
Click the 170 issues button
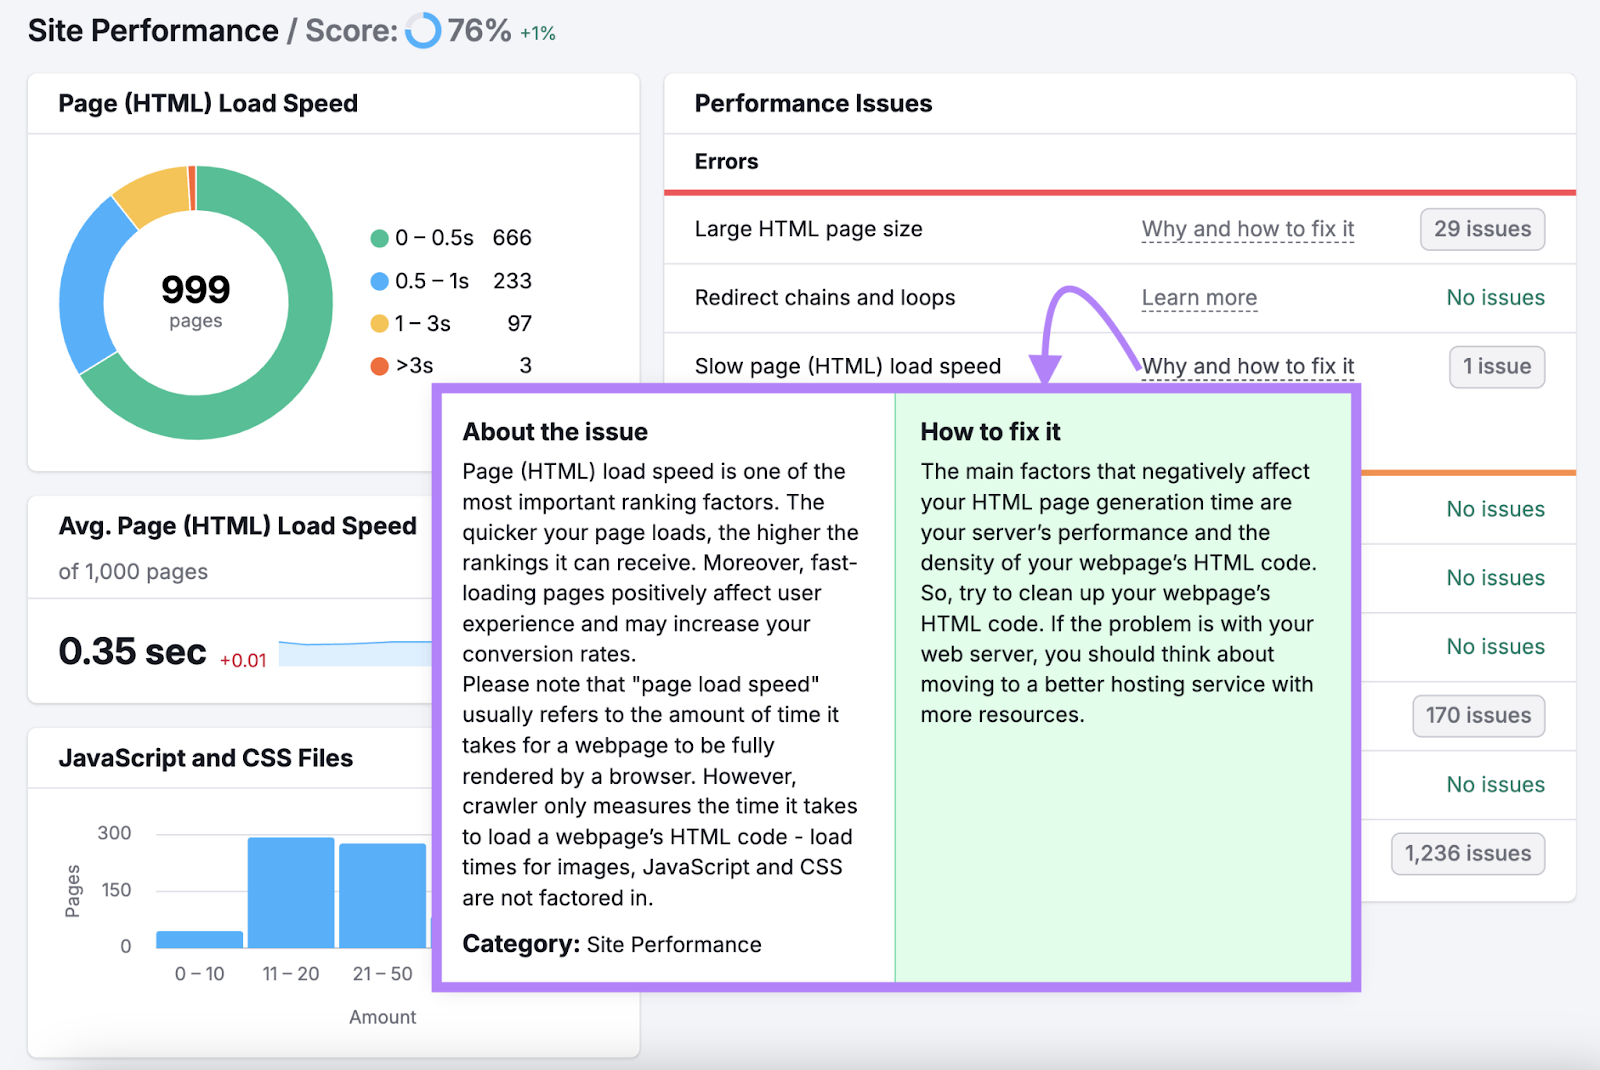1478,715
